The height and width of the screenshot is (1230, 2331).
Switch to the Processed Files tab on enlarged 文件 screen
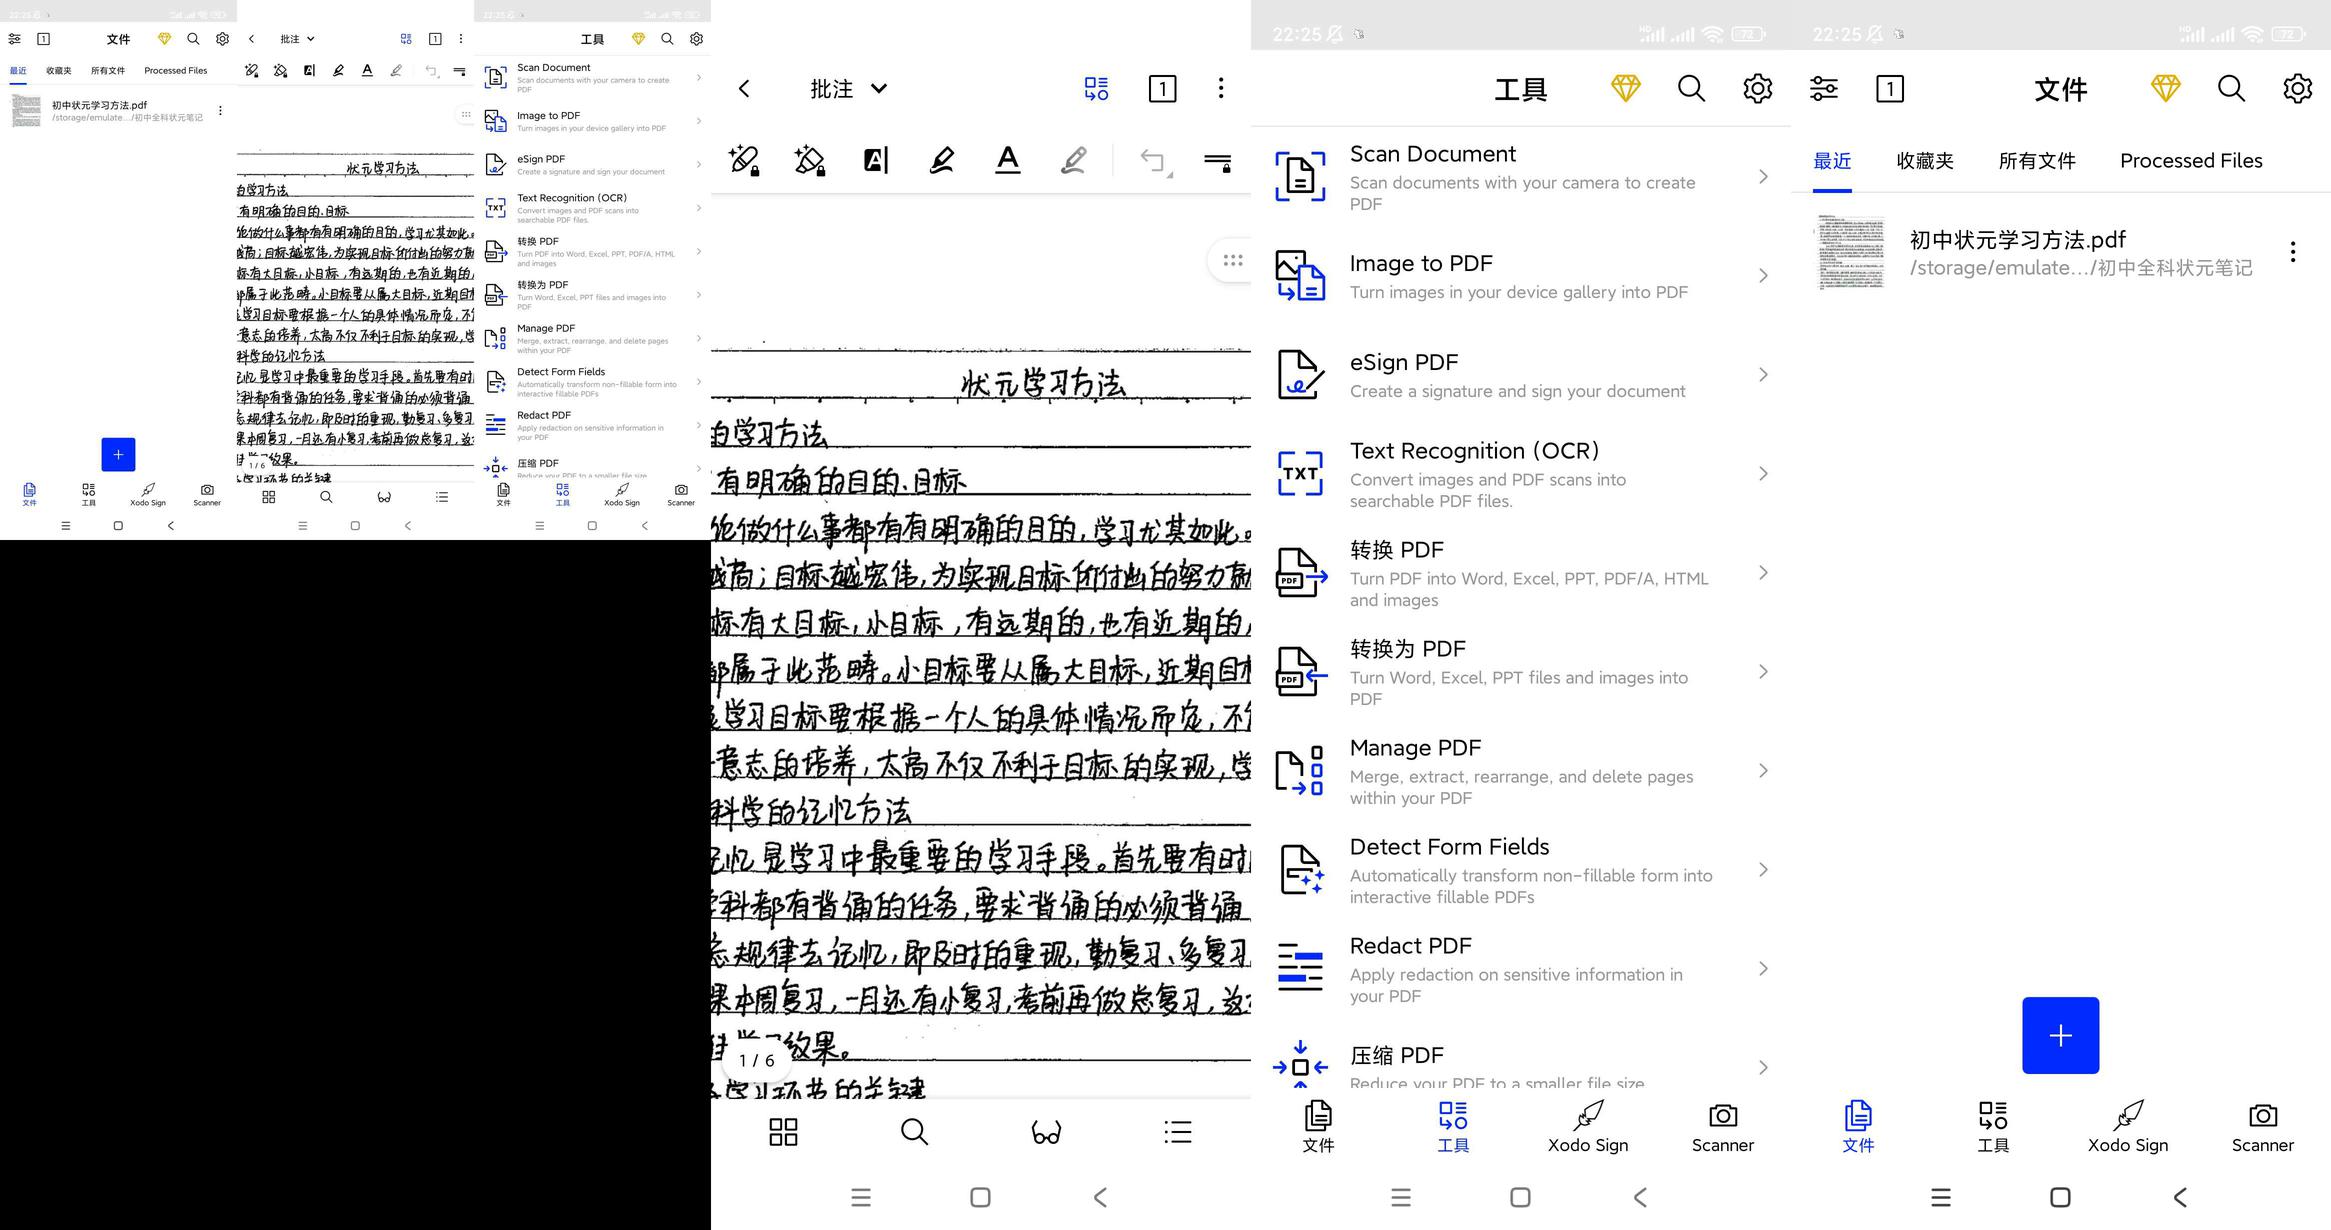[x=2190, y=161]
